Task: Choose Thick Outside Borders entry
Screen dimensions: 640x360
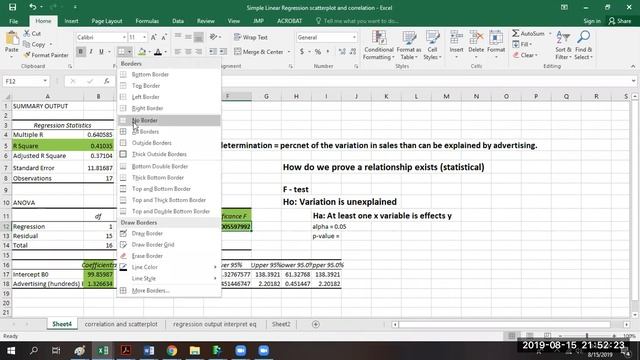Action: [x=169, y=154]
